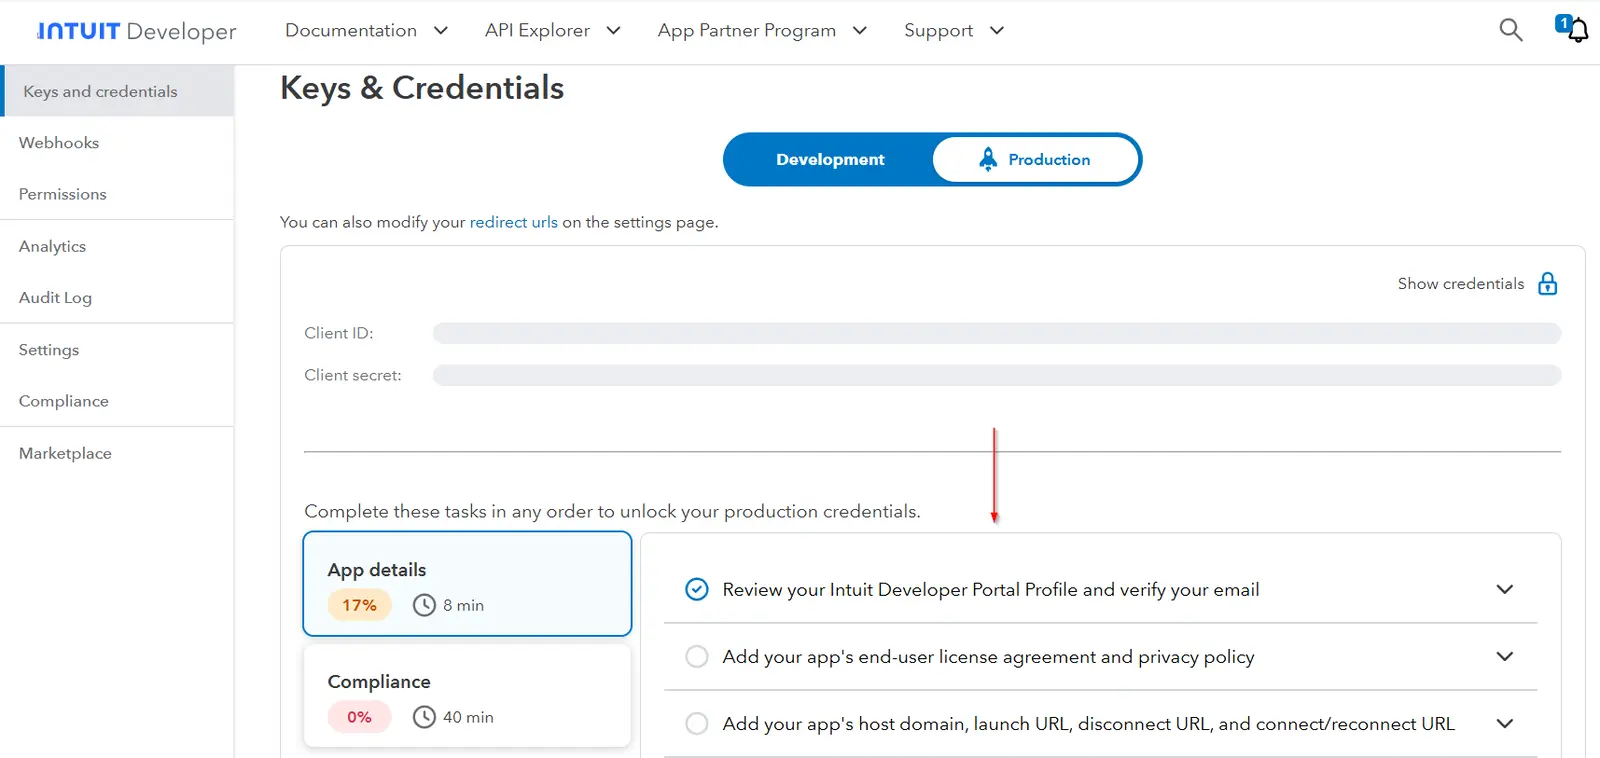The width and height of the screenshot is (1600, 758).
Task: Toggle circle for host domain and launch URL task
Action: click(697, 723)
